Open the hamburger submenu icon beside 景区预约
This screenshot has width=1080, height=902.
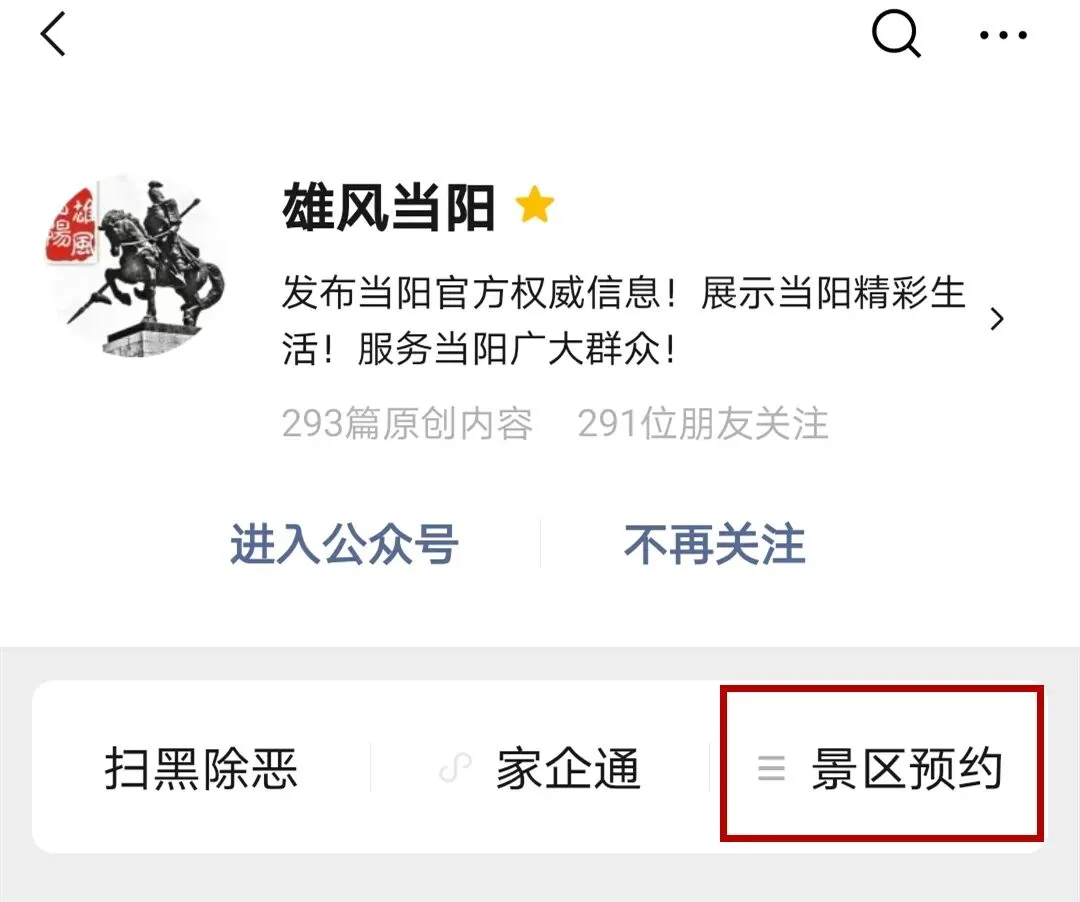point(771,768)
